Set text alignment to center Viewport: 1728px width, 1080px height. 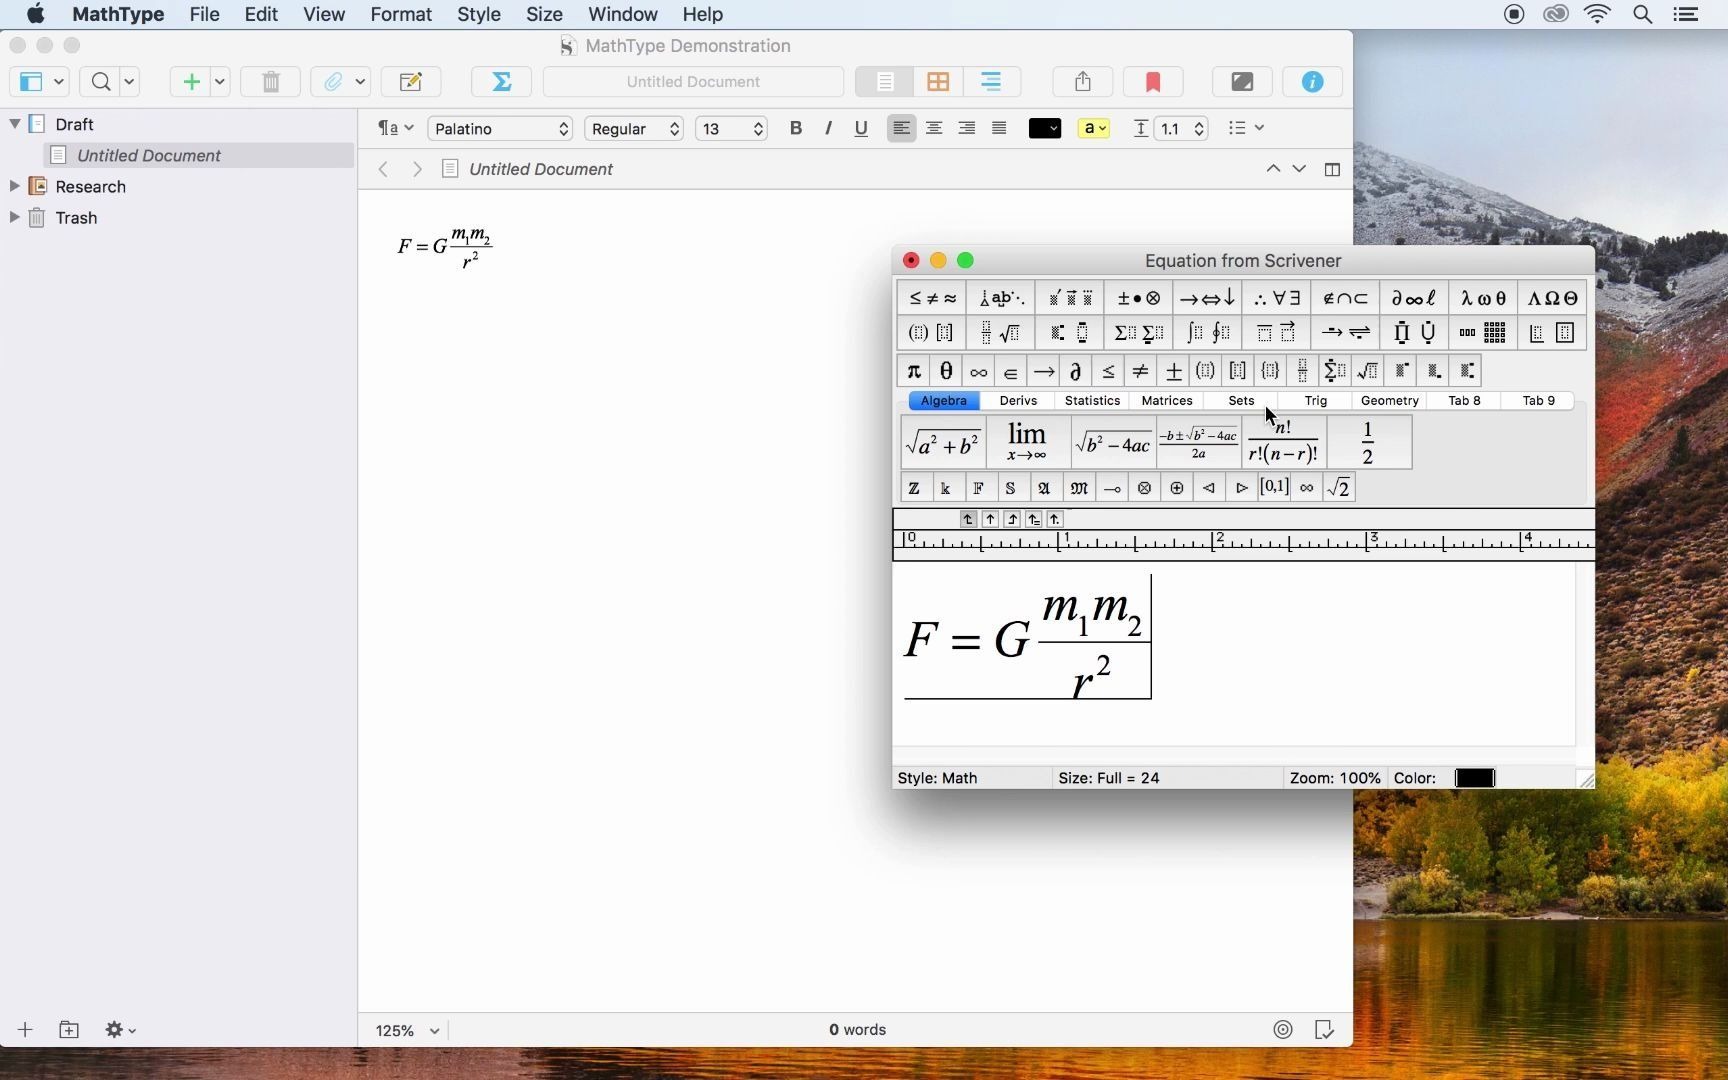click(x=934, y=128)
